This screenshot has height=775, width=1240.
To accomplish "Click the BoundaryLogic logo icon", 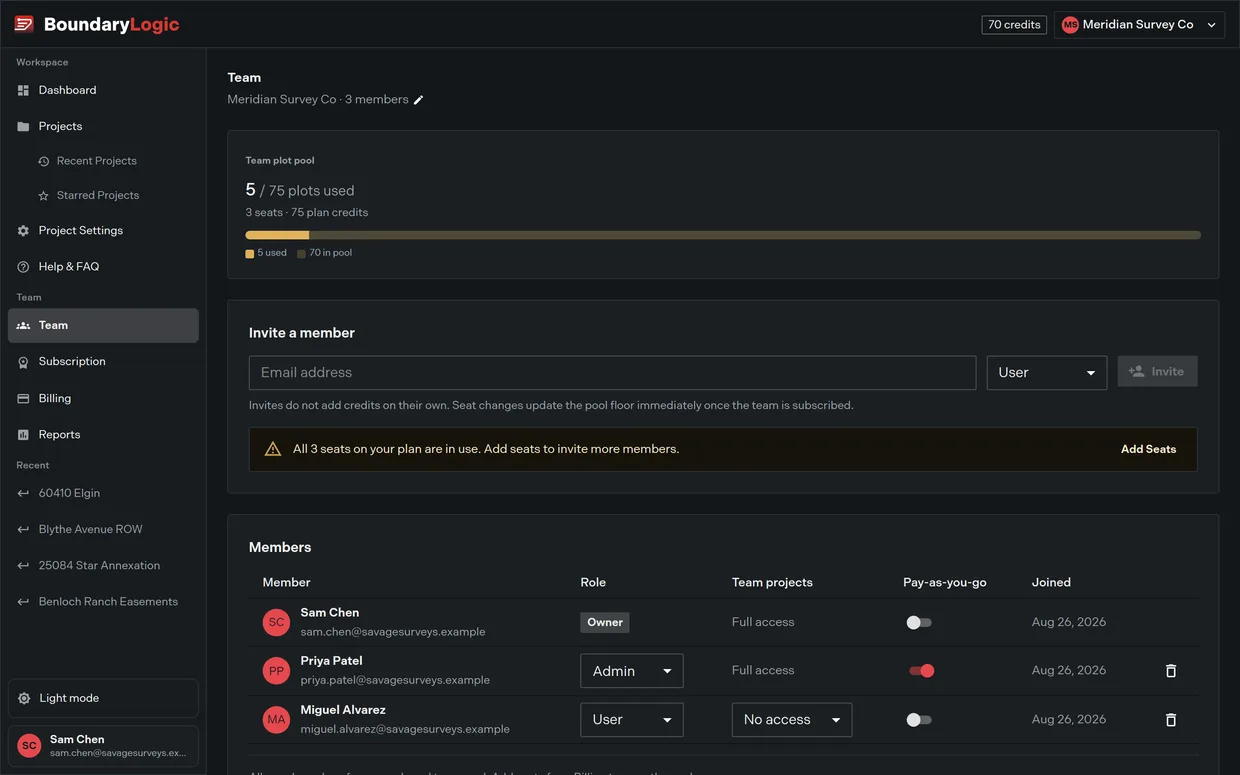I will [24, 24].
